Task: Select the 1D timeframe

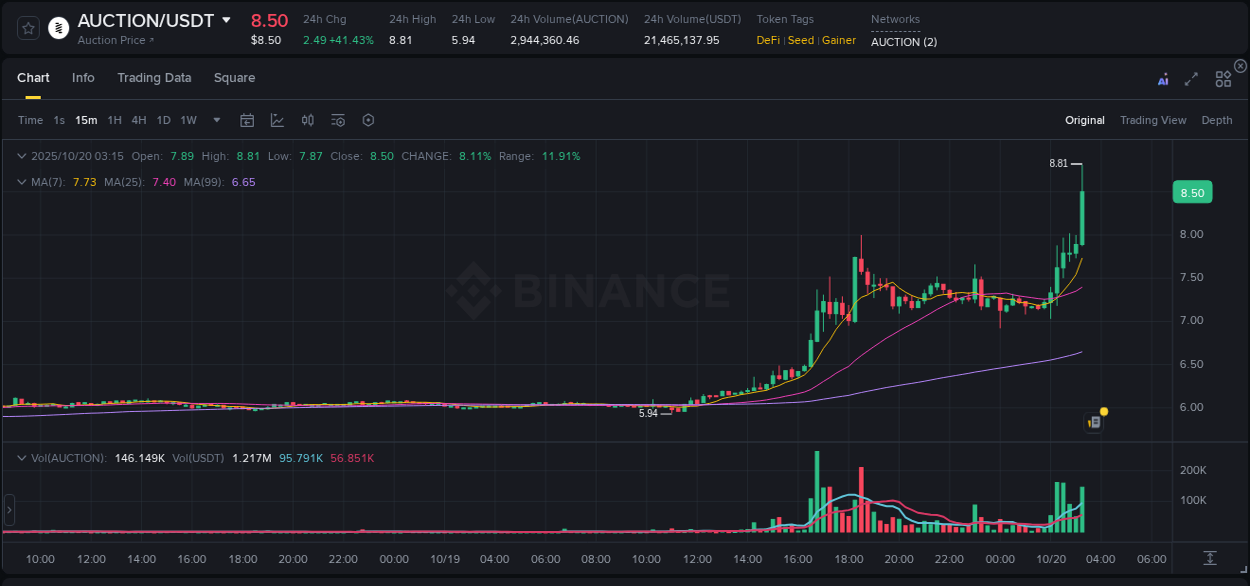Action: tap(163, 120)
